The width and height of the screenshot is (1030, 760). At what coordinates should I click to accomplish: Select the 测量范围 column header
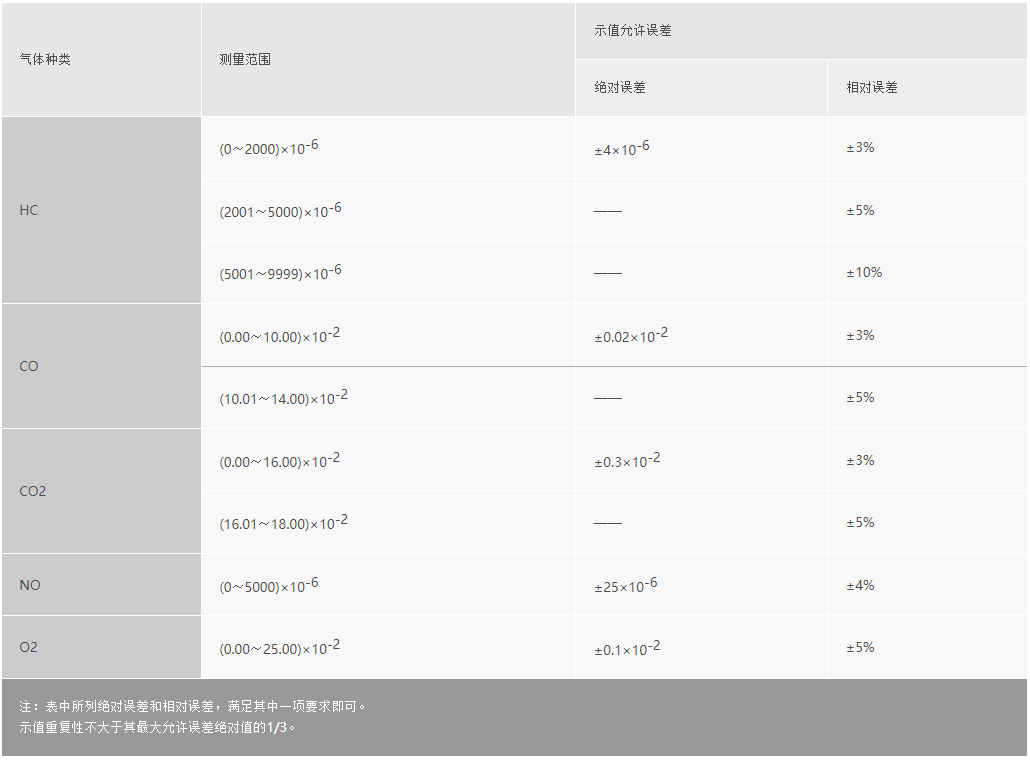[x=245, y=60]
